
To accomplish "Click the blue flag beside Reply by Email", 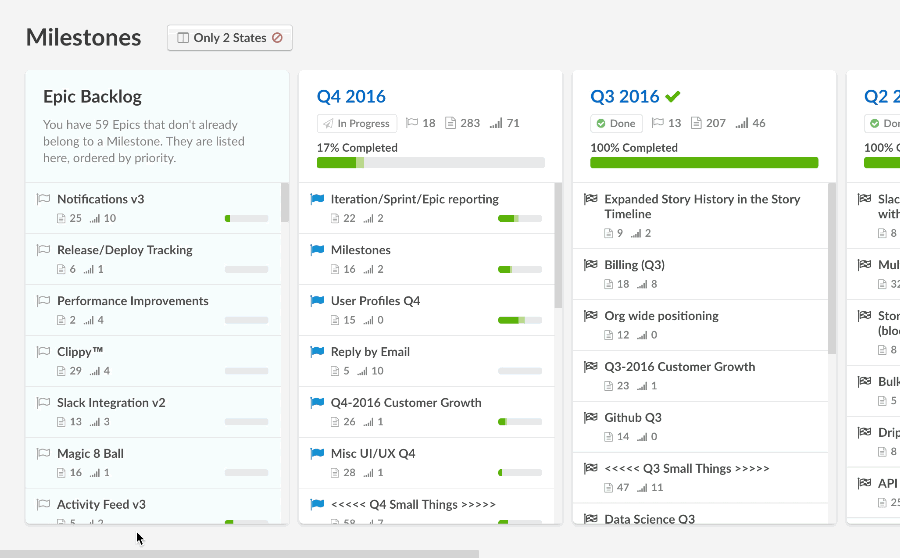I will [x=317, y=352].
